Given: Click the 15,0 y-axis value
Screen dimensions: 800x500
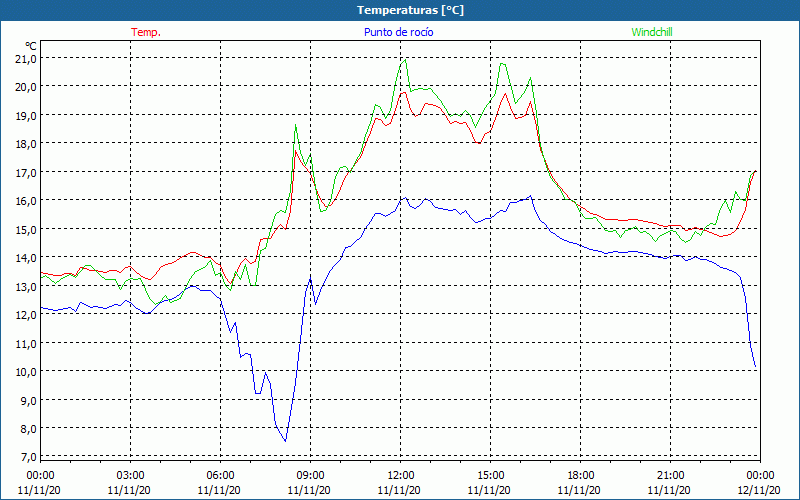Looking at the screenshot, I should click(26, 229).
